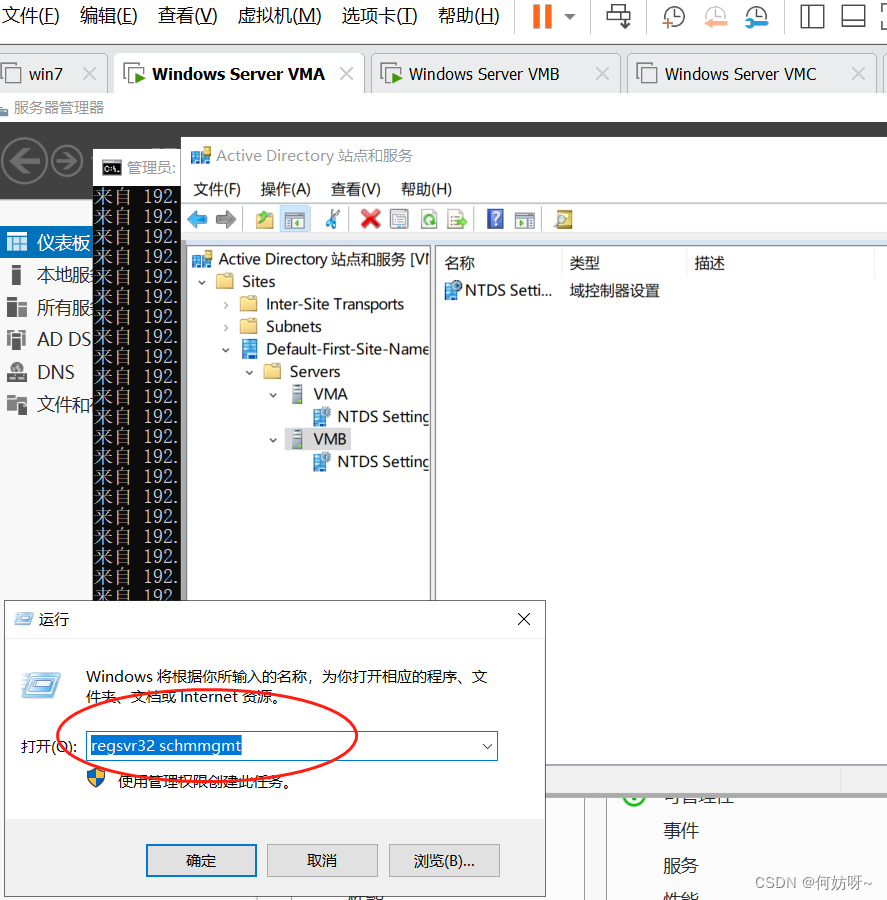Take a VMware snapshot with clock-plus icon
This screenshot has height=900, width=887.
point(674,17)
